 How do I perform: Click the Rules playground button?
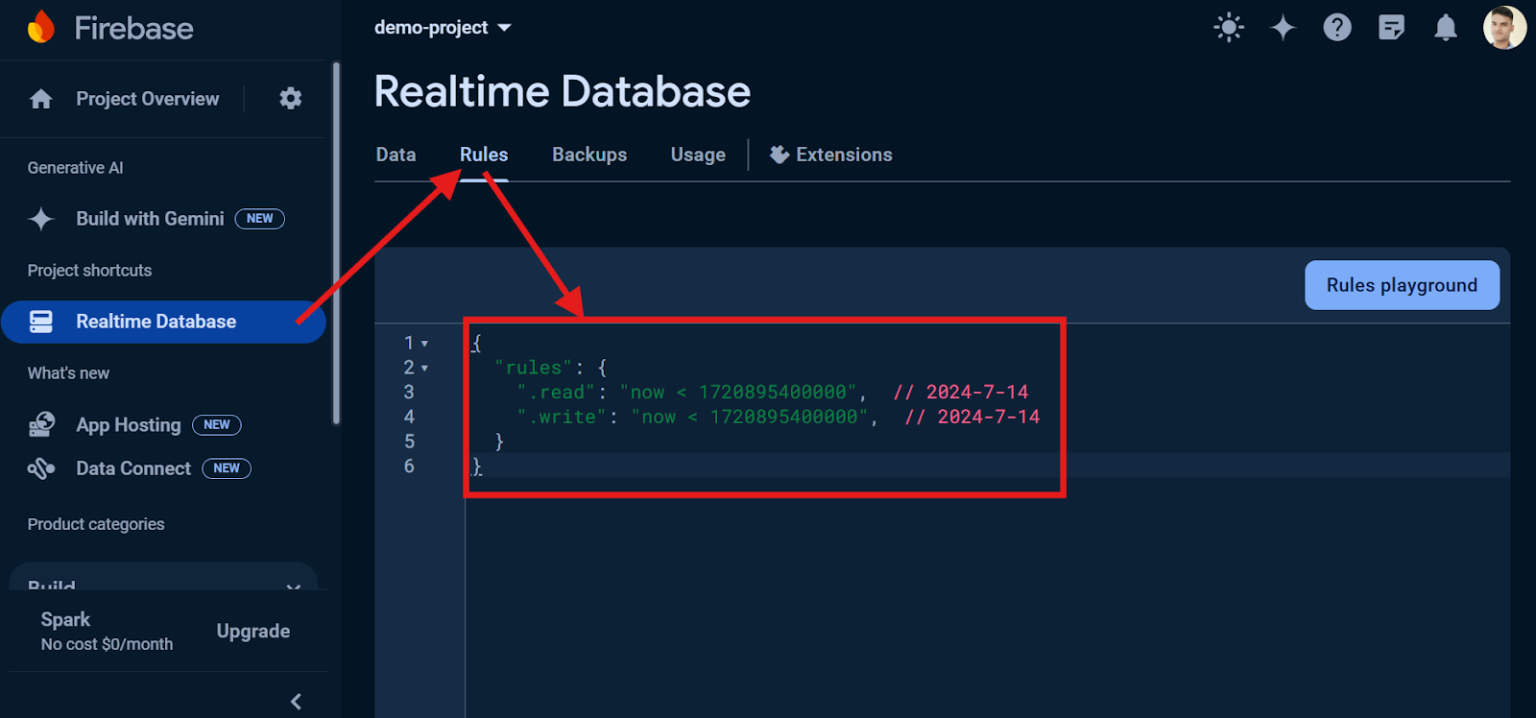tap(1401, 284)
